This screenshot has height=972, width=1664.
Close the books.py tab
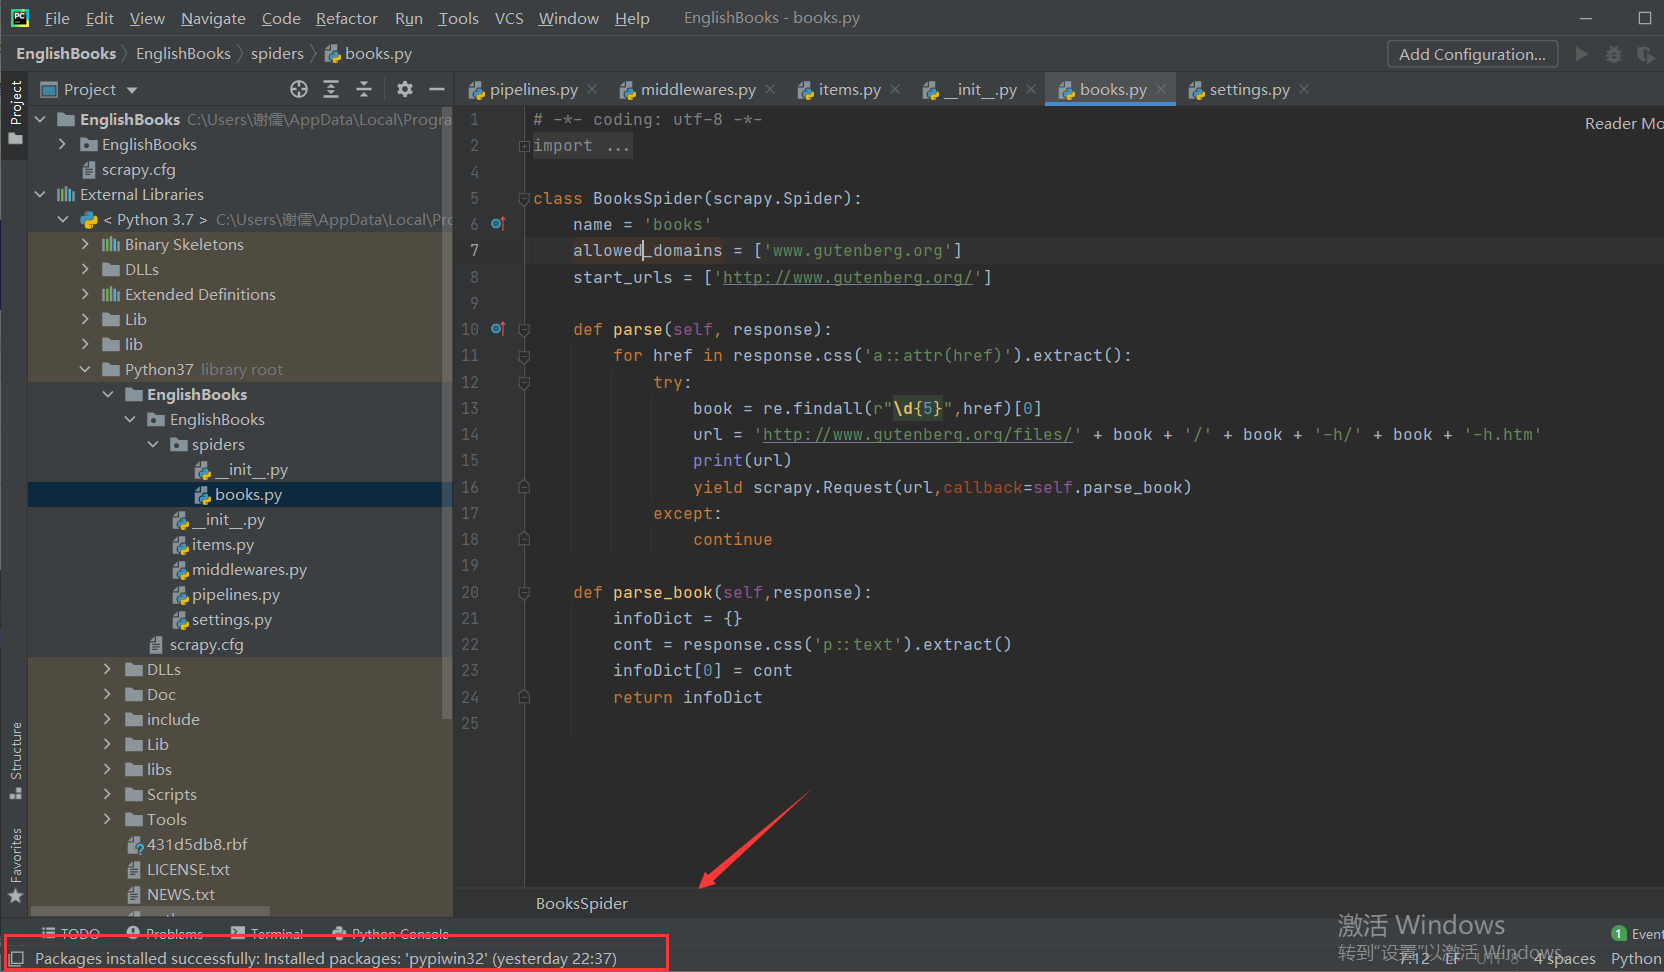1161,89
